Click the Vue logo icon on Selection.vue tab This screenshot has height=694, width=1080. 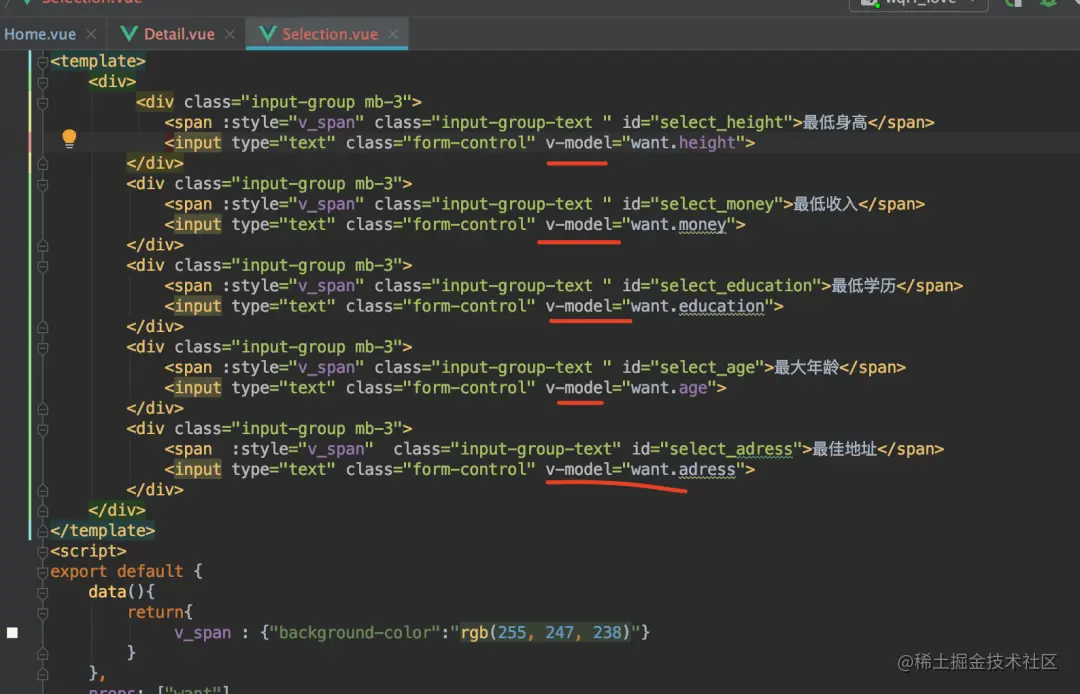point(267,34)
